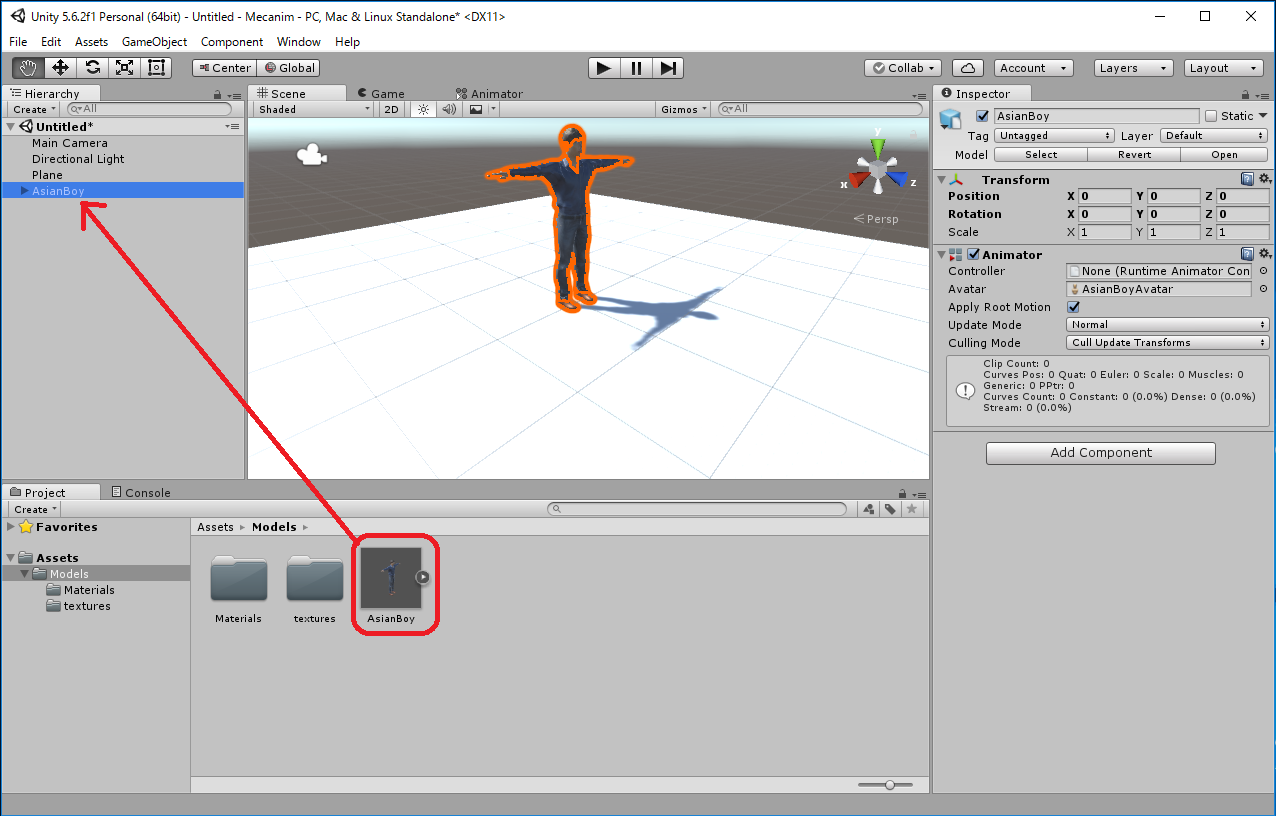Screen dimensions: 1276x816
Task: Select the Rotate tool
Action: [x=92, y=68]
